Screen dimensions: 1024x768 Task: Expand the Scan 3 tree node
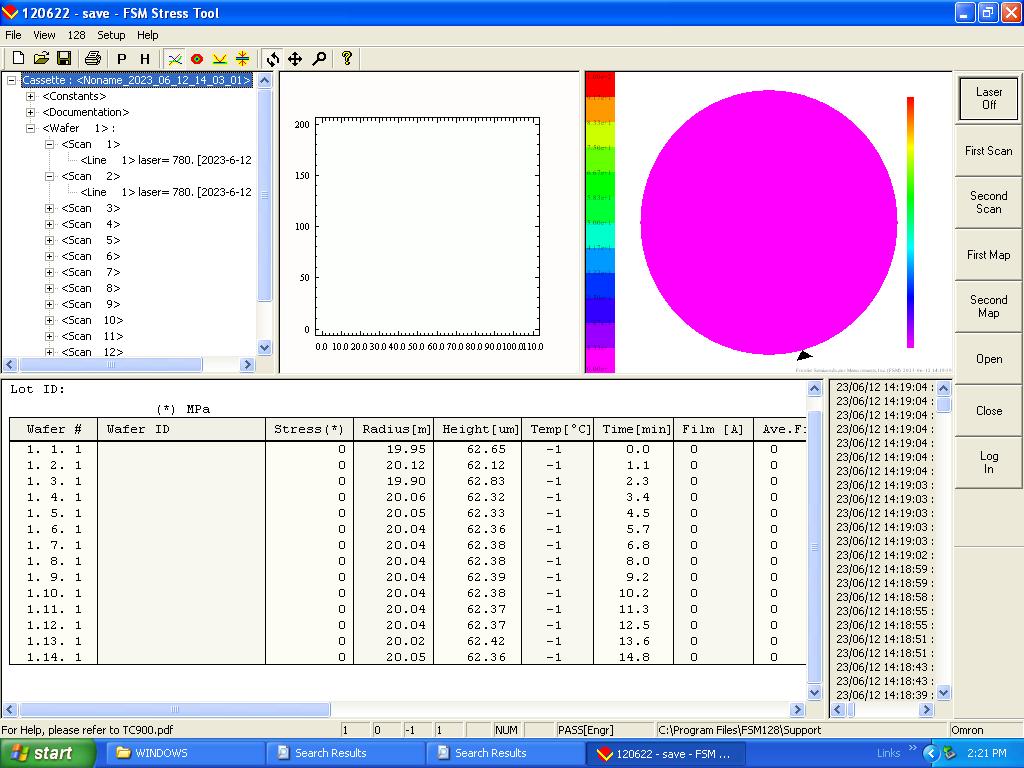point(49,208)
